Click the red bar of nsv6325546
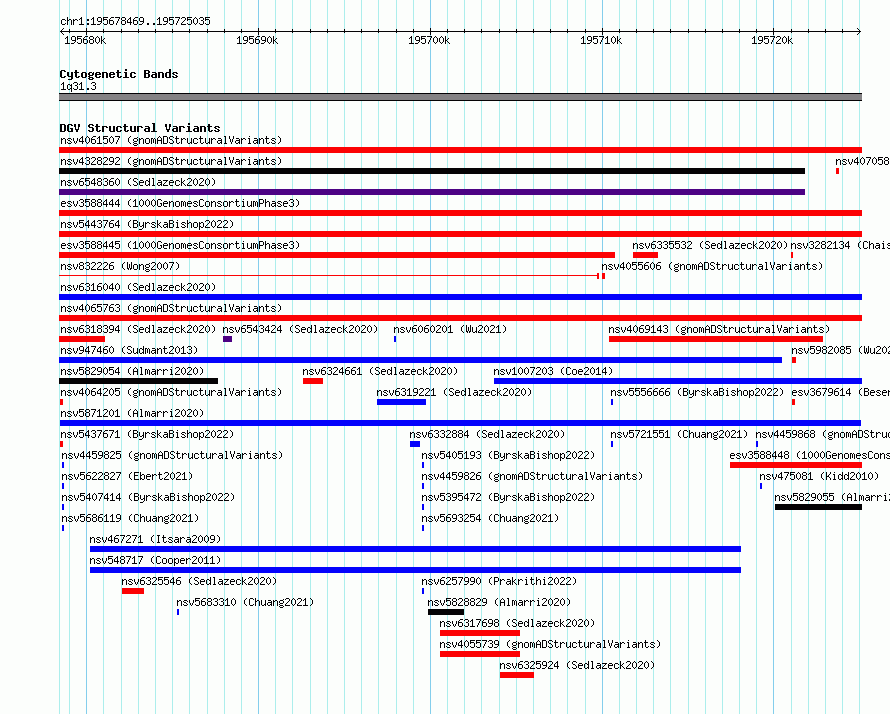 tap(133, 591)
